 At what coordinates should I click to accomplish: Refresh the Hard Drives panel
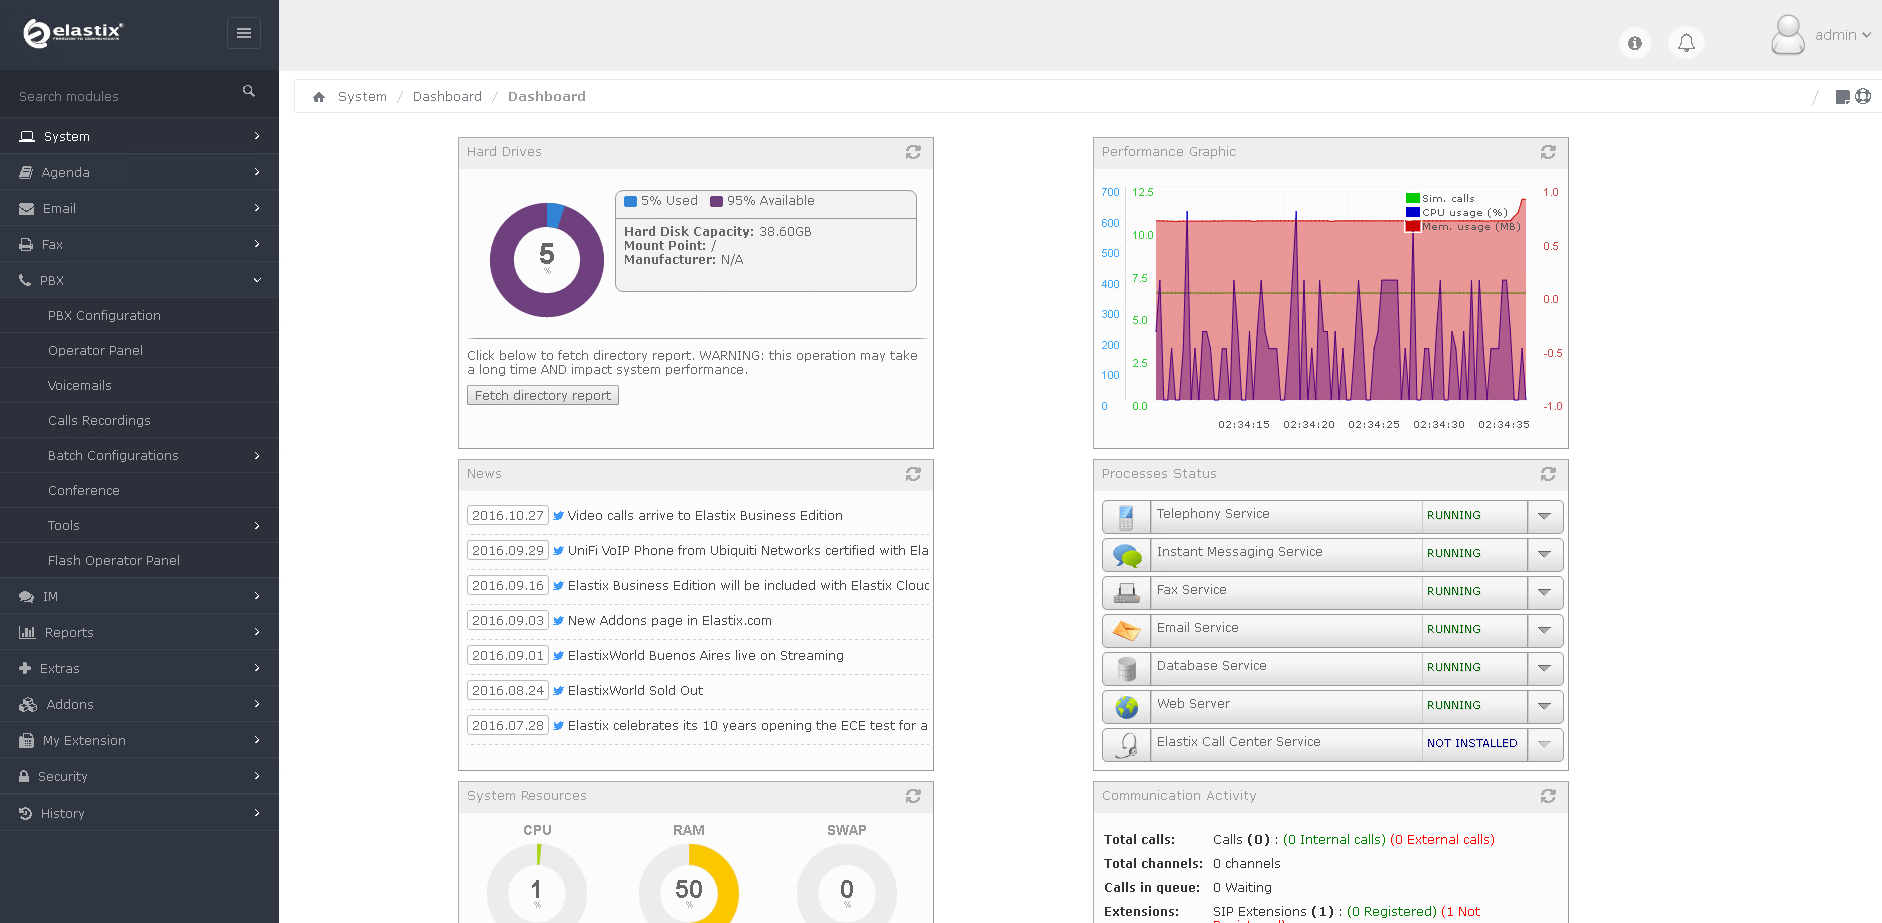913,152
